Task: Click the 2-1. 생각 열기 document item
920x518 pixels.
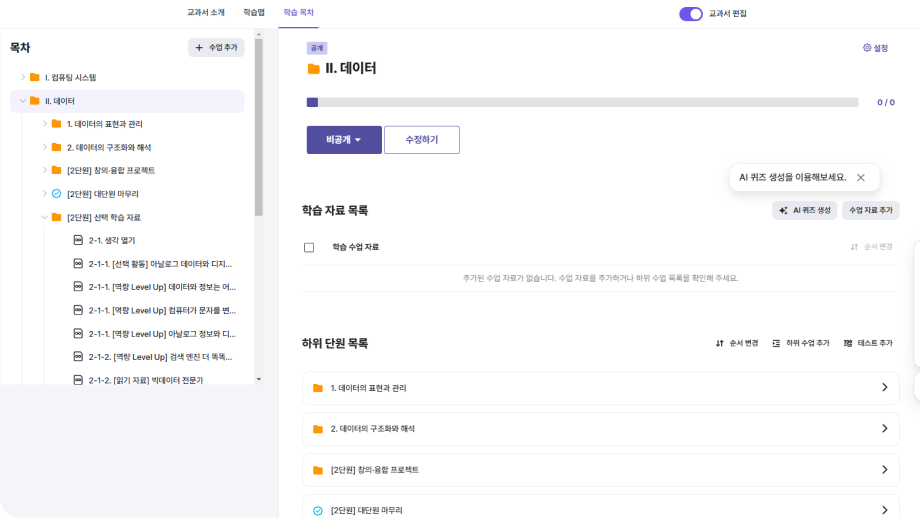Action: (x=111, y=240)
